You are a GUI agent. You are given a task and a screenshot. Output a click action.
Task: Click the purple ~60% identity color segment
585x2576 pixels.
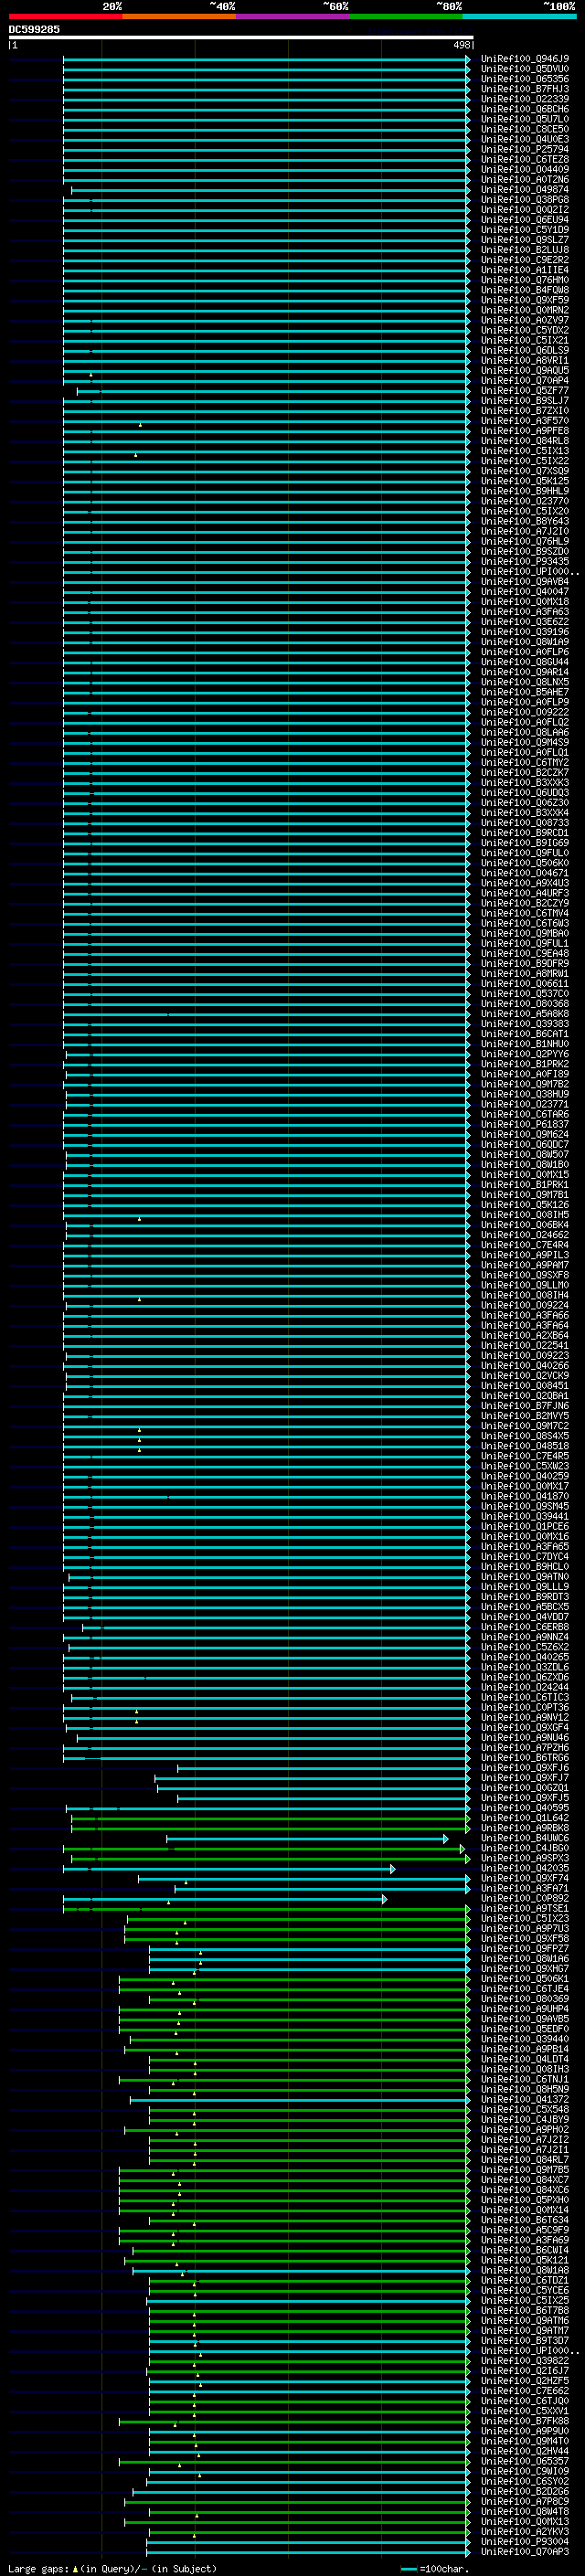pos(292,16)
